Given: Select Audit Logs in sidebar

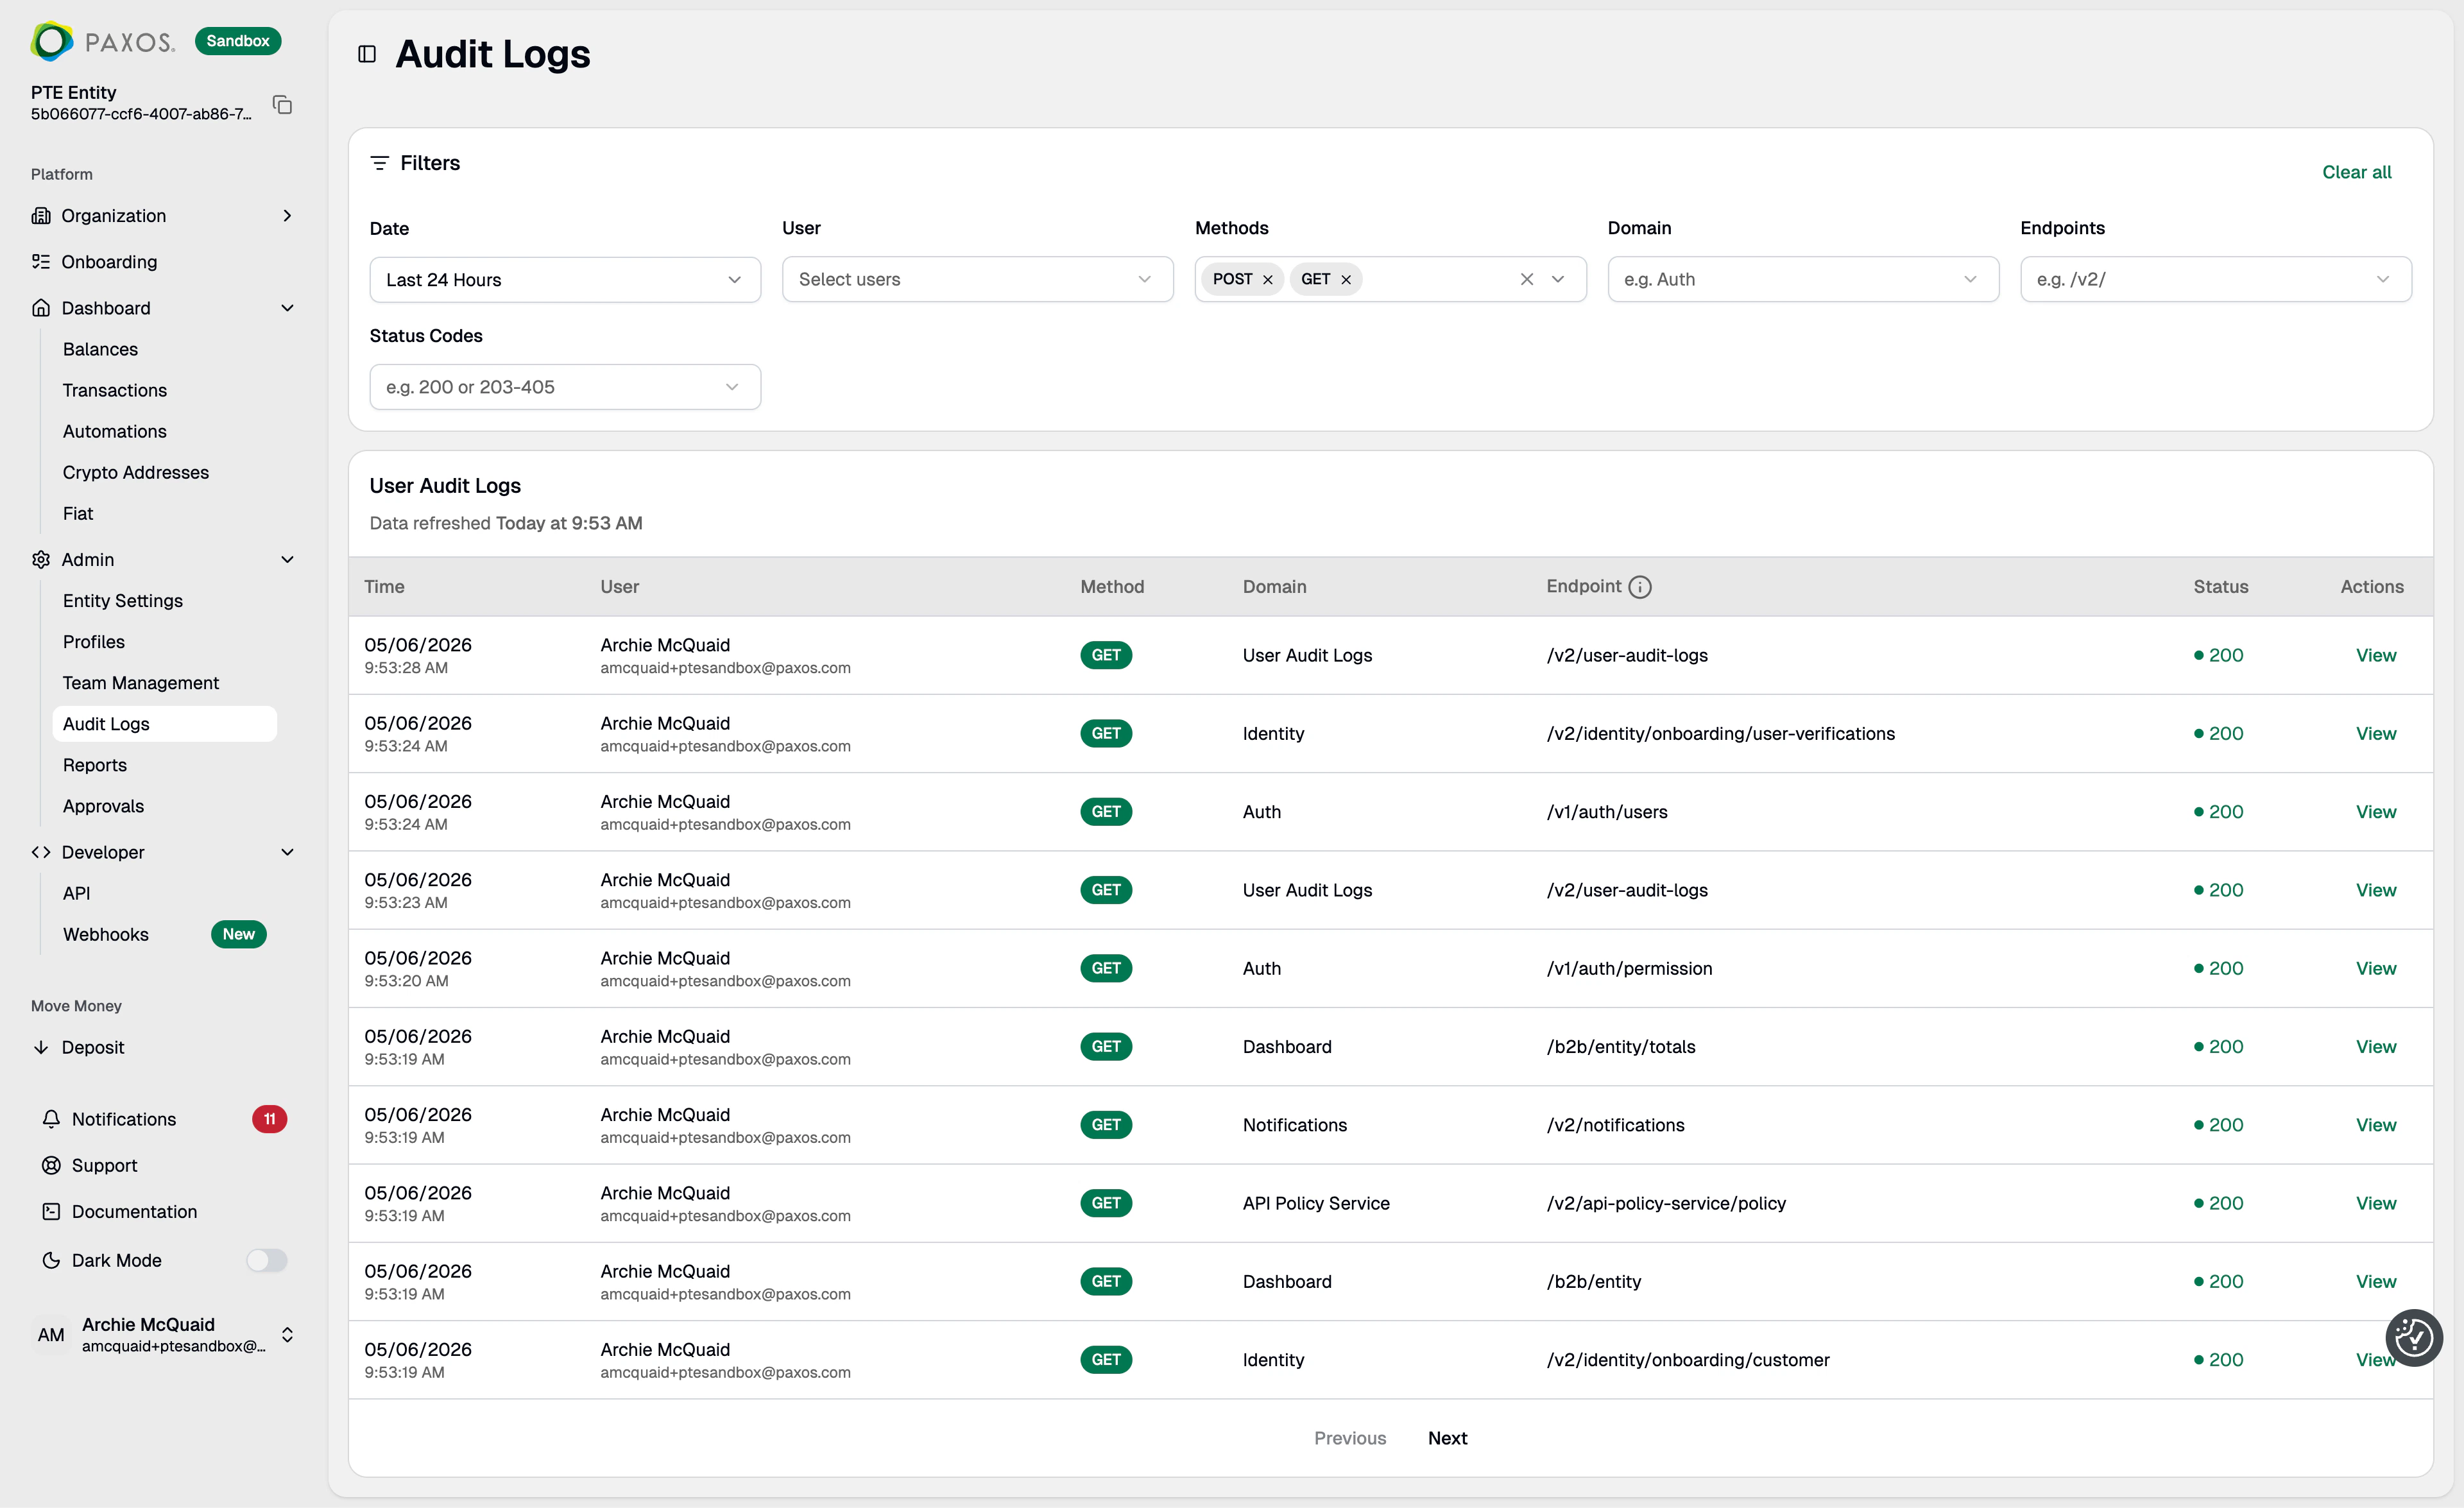Looking at the screenshot, I should point(165,724).
